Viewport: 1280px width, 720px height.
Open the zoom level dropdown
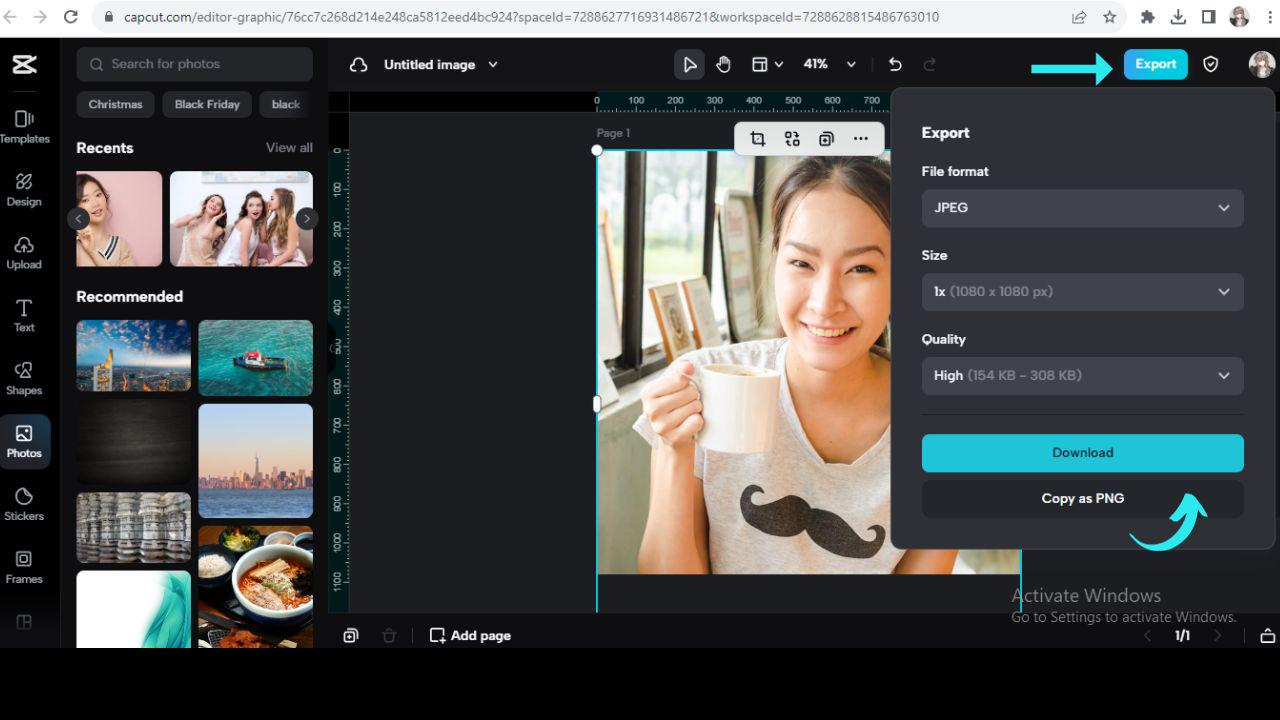pos(828,64)
